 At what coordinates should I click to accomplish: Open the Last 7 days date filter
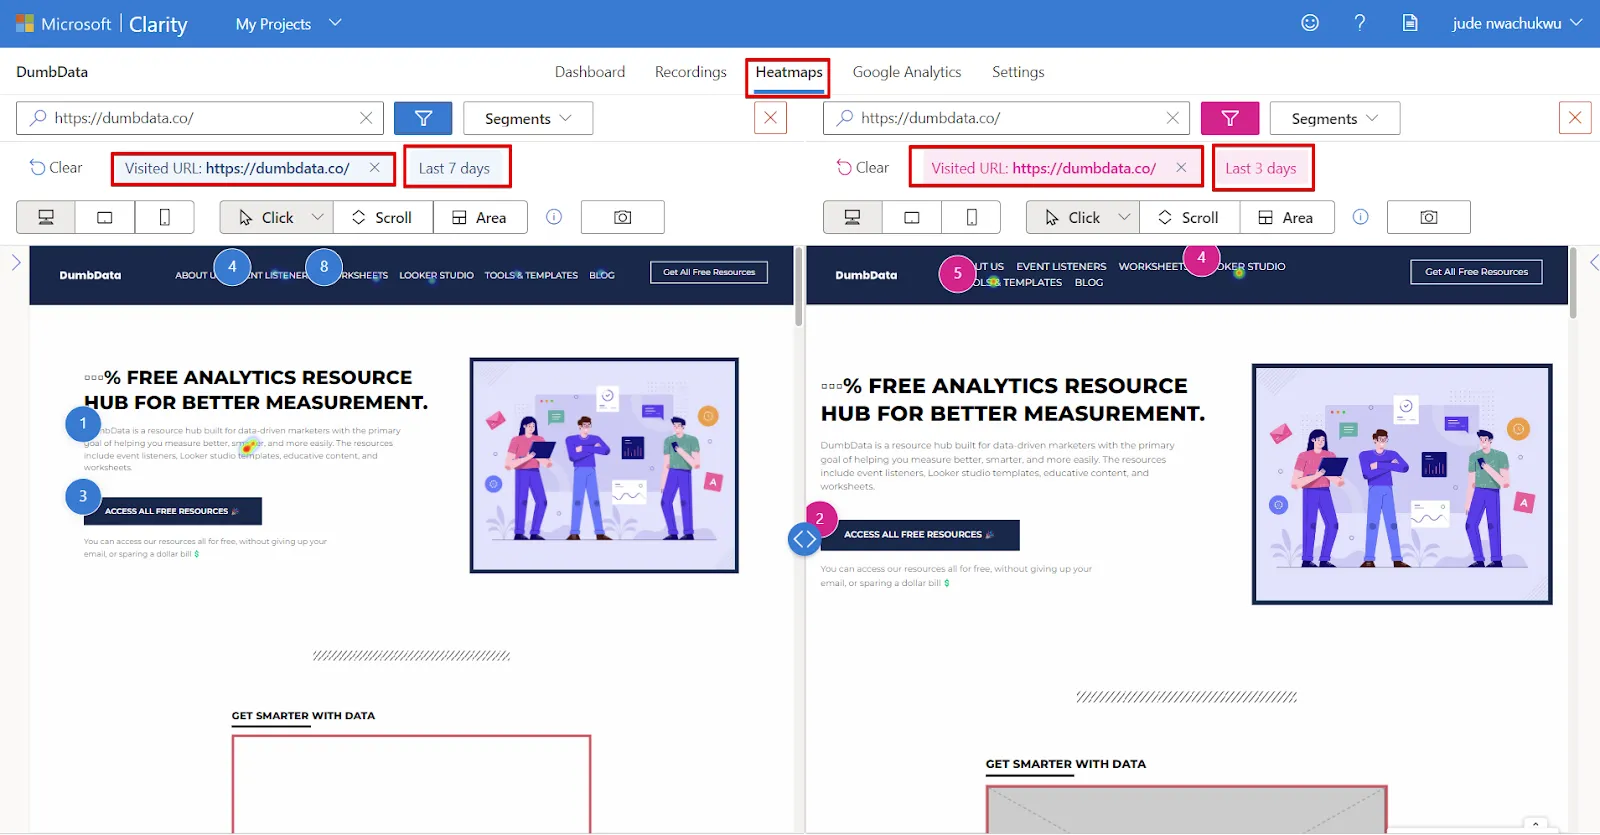(x=455, y=168)
